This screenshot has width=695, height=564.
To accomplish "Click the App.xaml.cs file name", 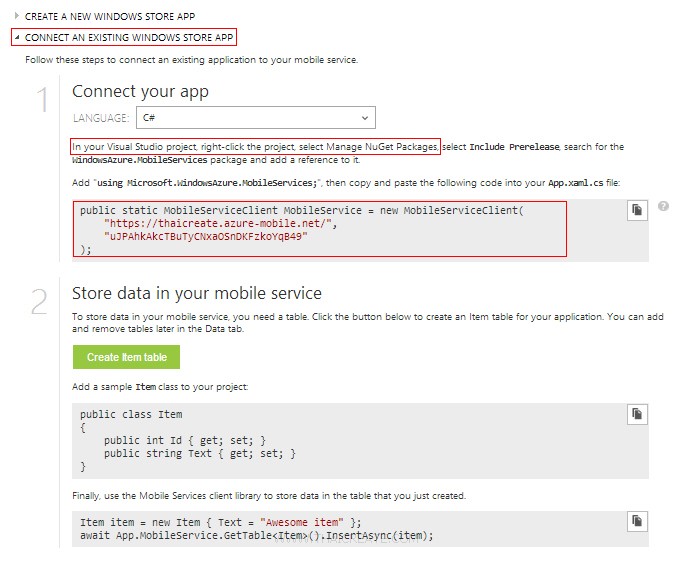I will coord(575,183).
